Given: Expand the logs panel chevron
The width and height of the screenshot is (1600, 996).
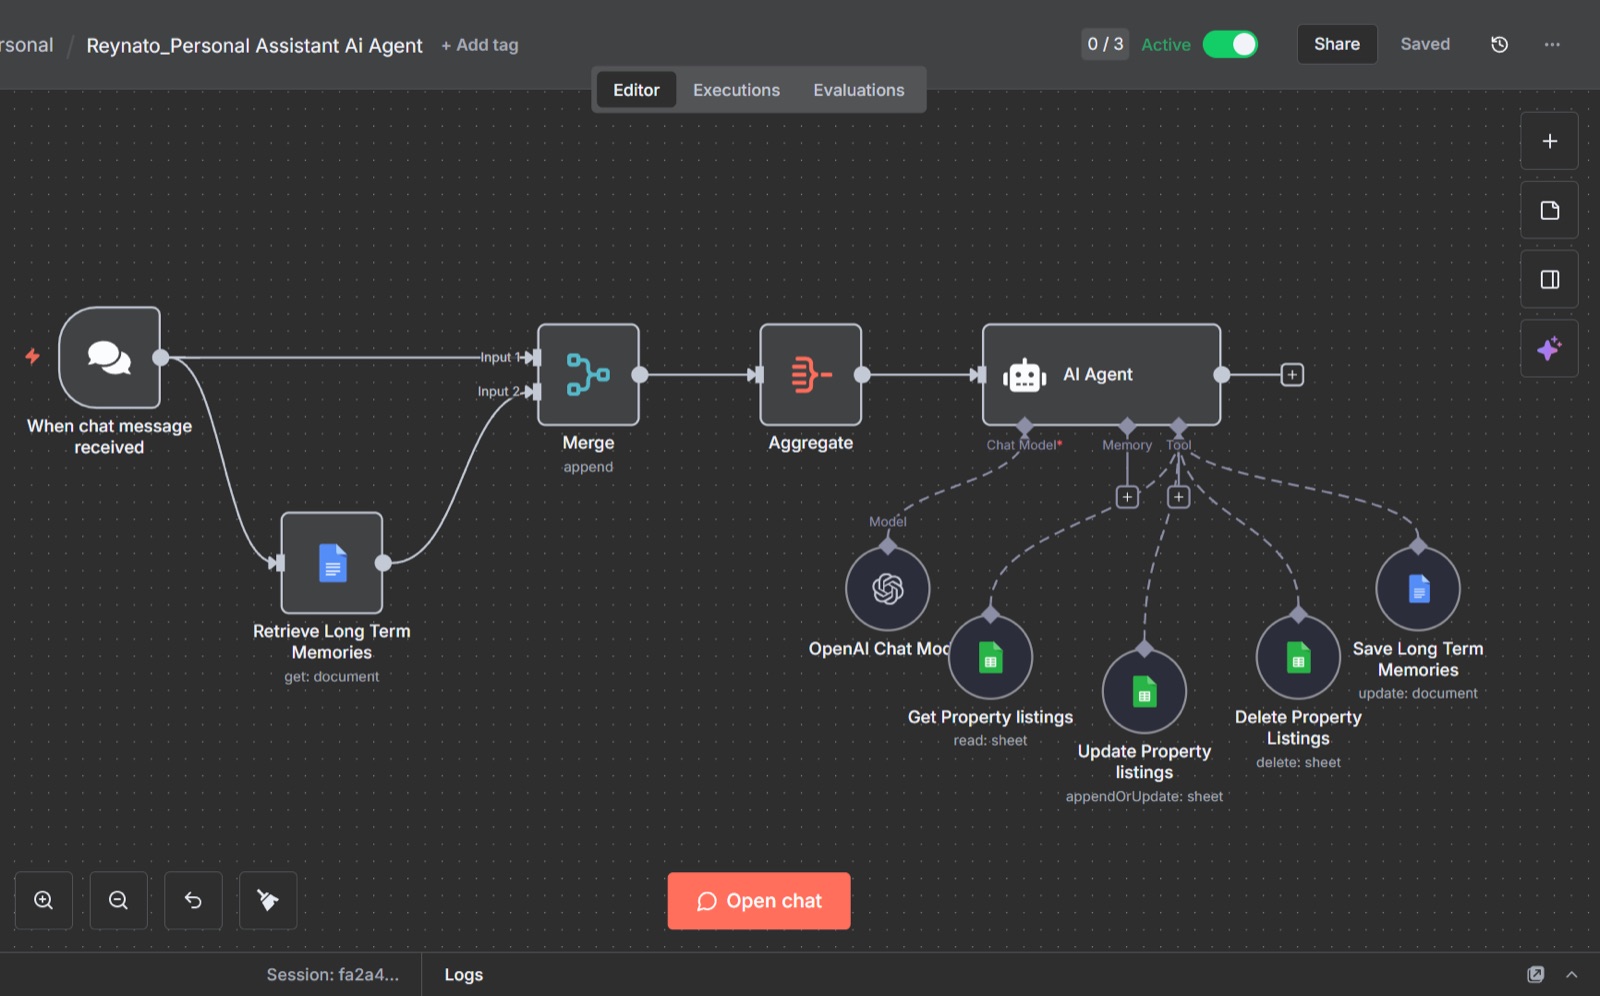Looking at the screenshot, I should [x=1572, y=974].
